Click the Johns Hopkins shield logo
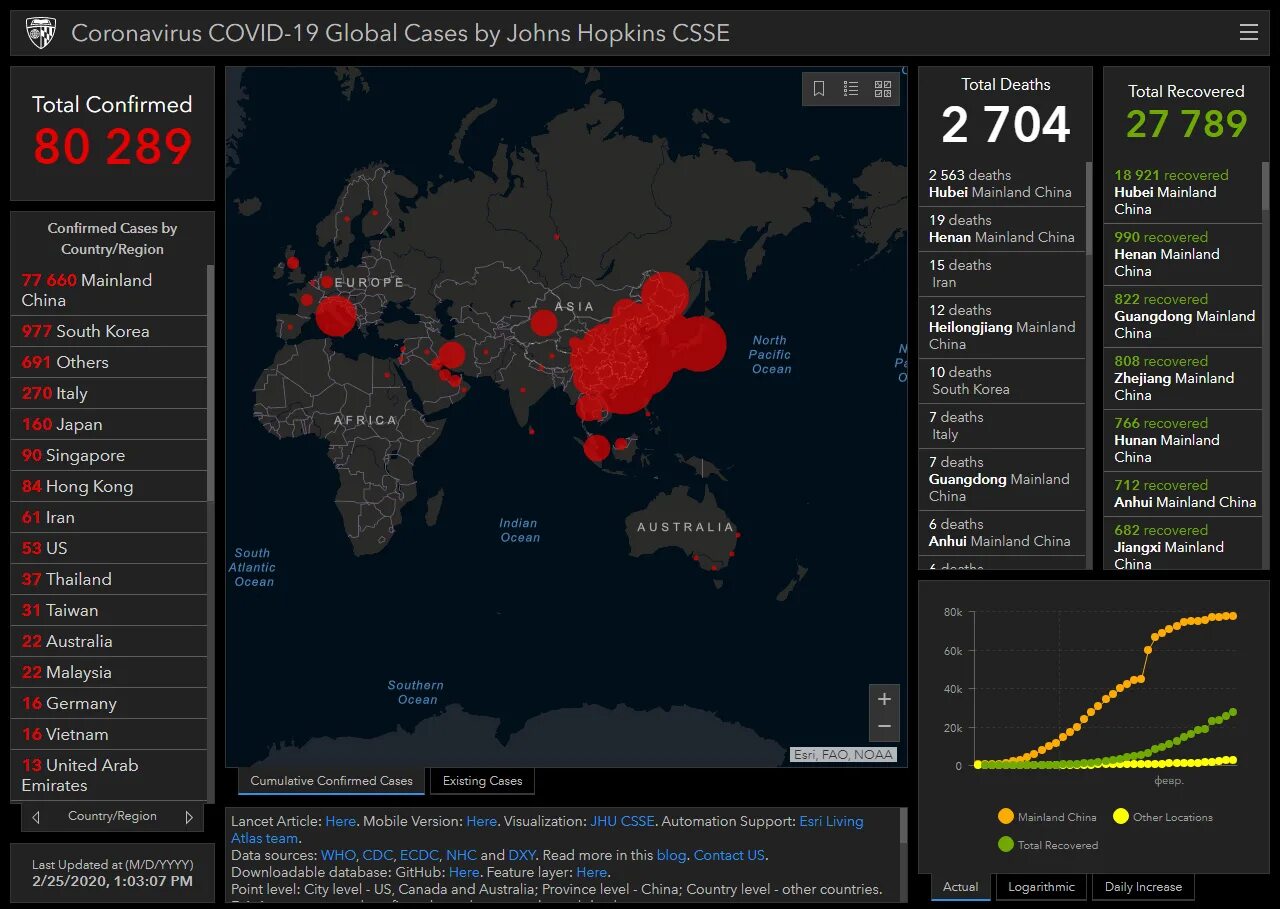Viewport: 1280px width, 909px height. click(x=41, y=32)
